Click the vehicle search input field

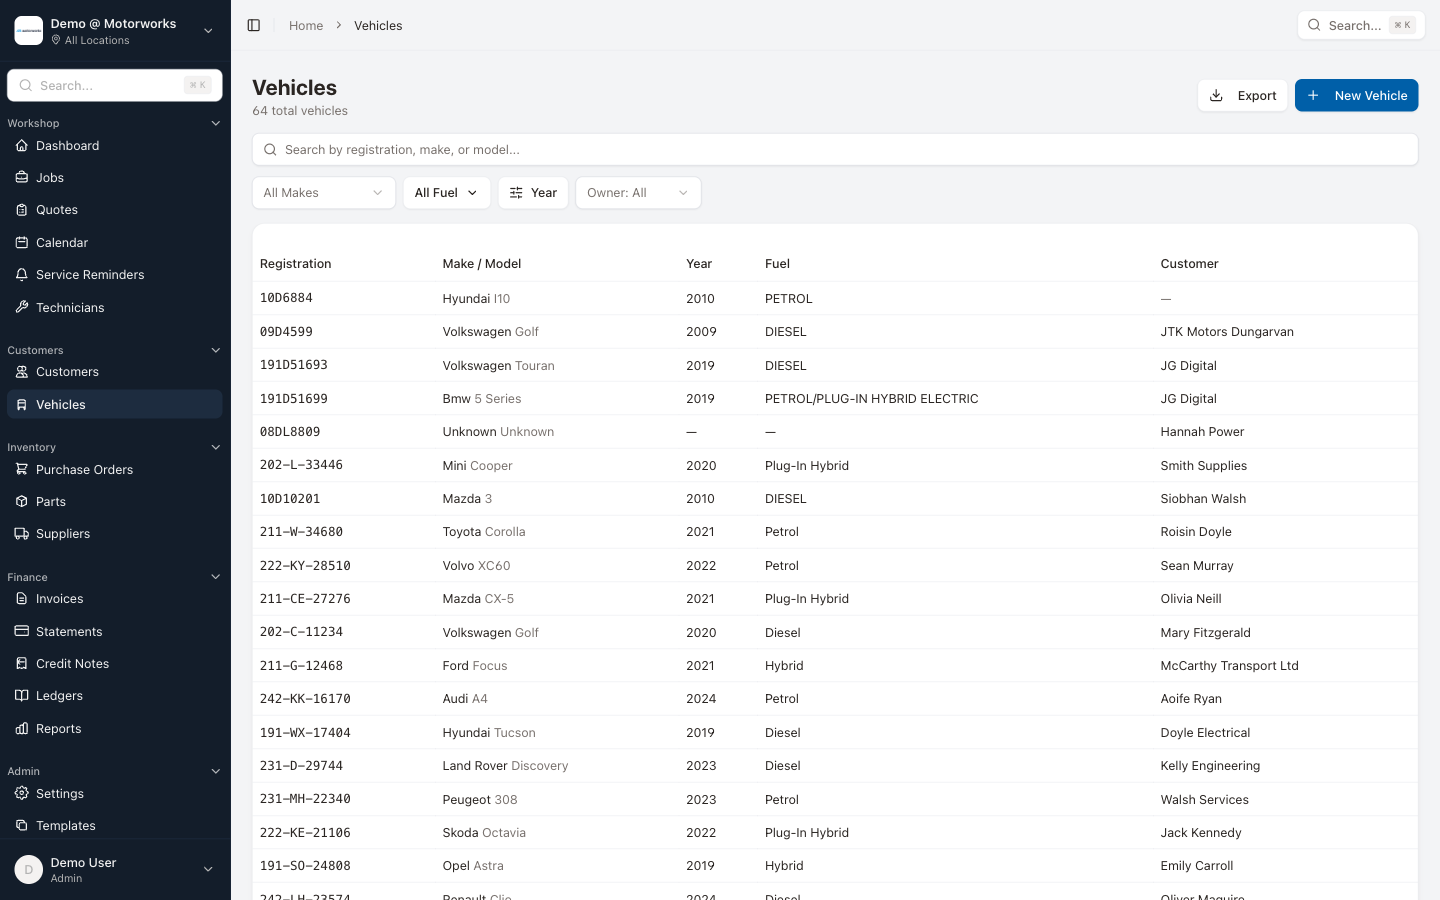pyautogui.click(x=834, y=149)
